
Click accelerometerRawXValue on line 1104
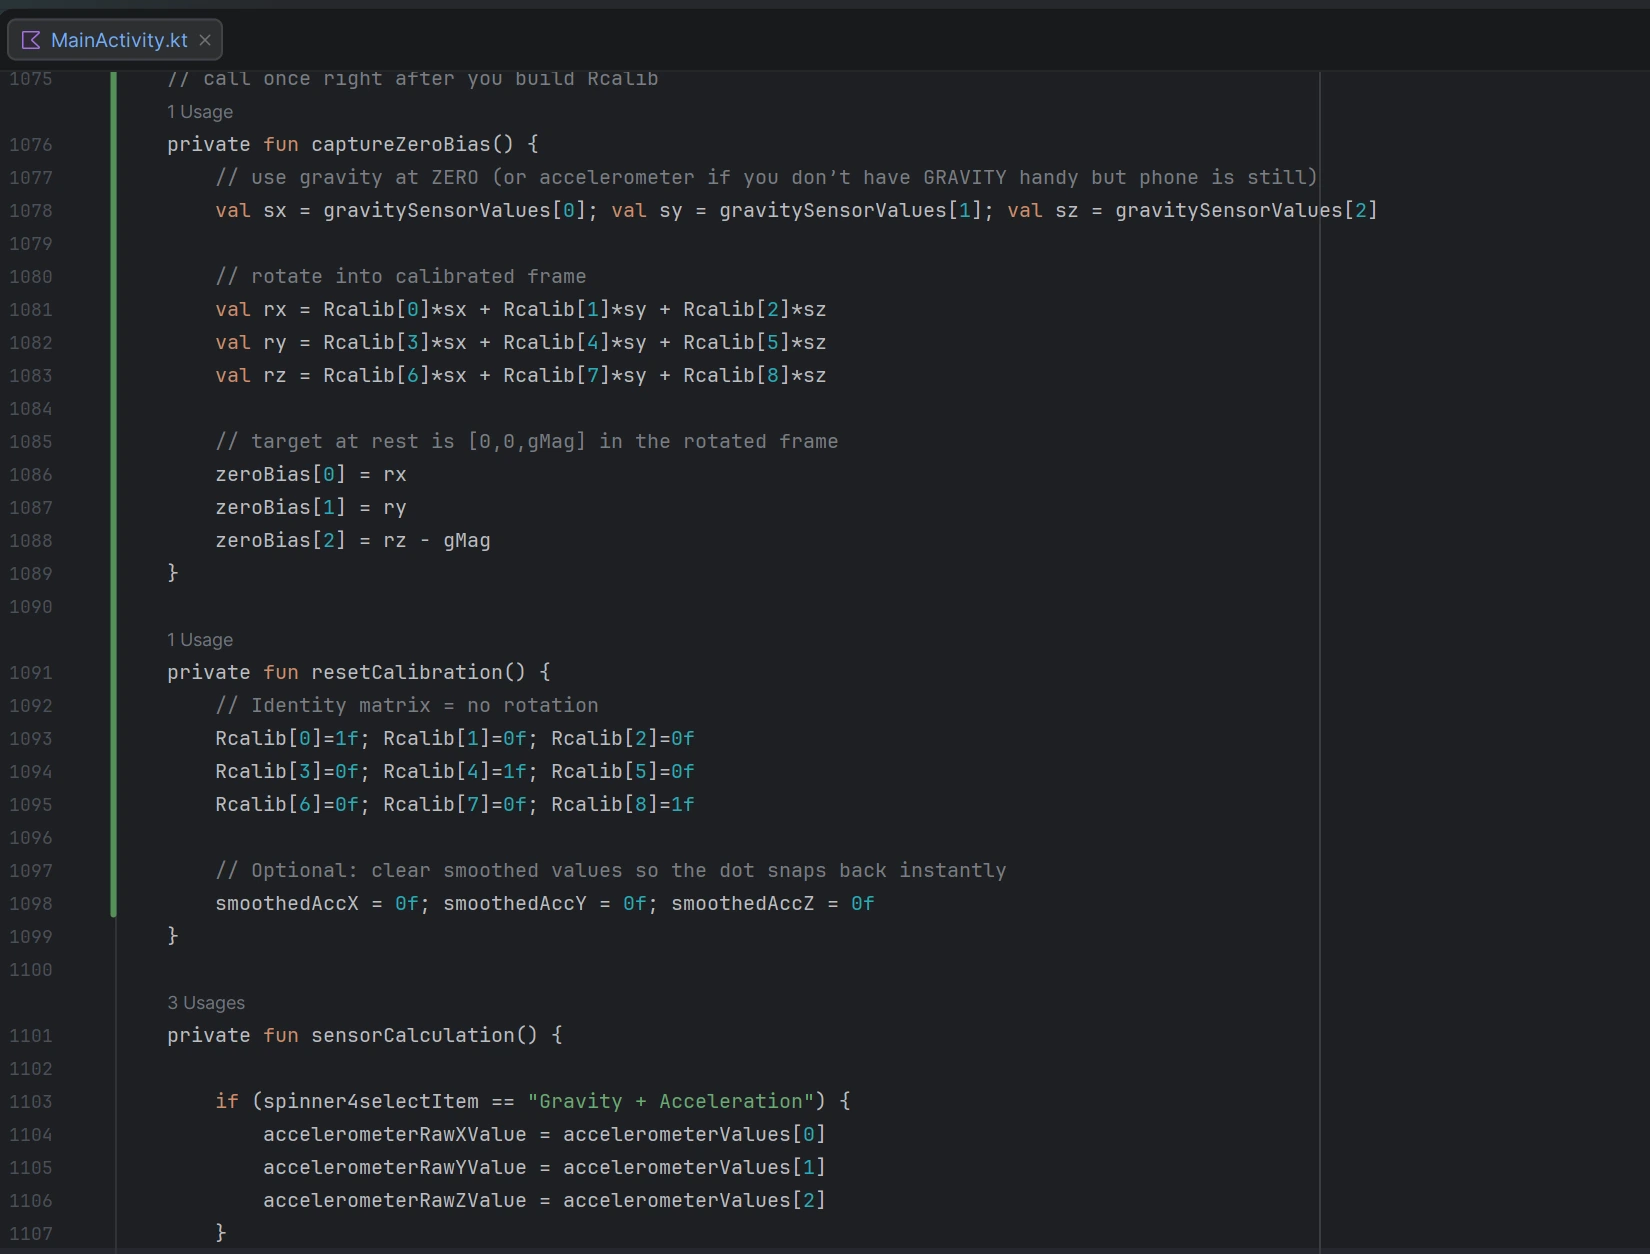pos(395,1134)
